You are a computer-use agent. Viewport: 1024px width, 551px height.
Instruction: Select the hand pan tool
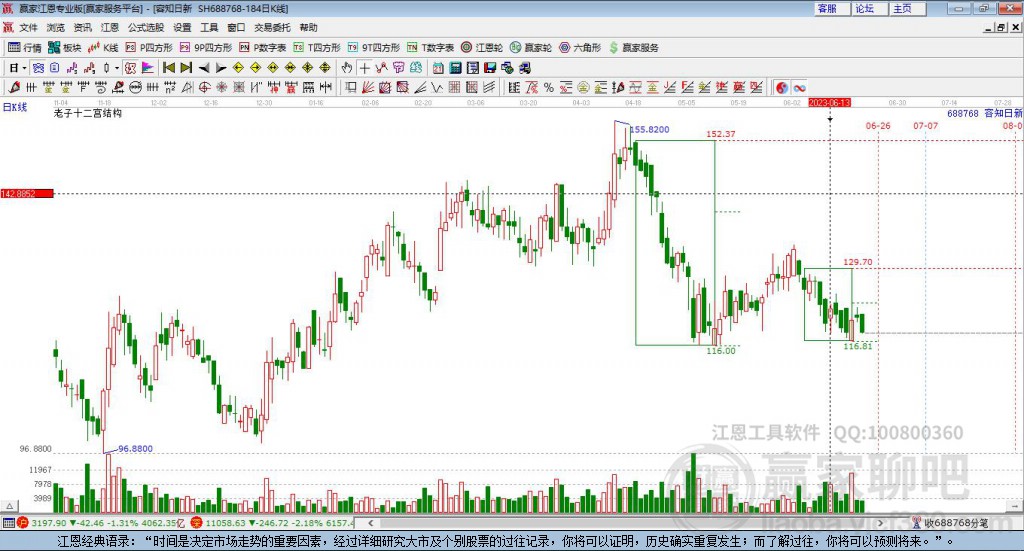tap(347, 68)
